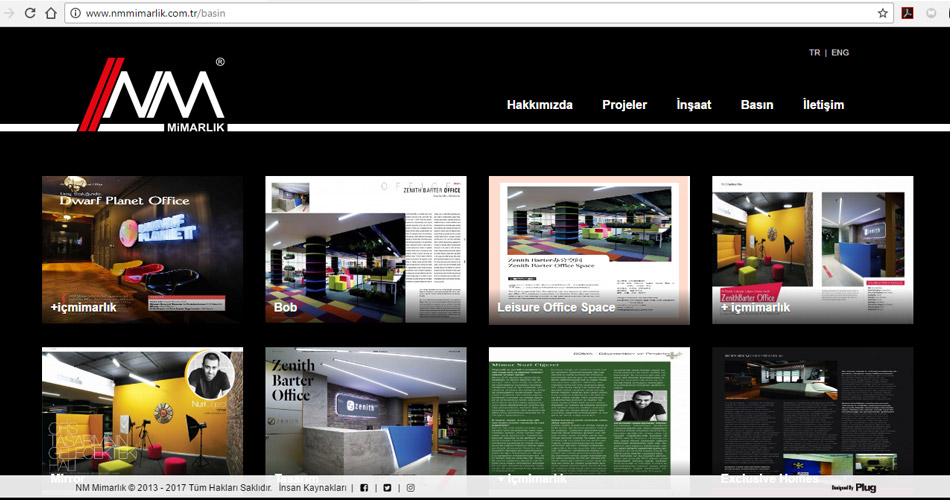Click the grey circular extension icon
This screenshot has width=950, height=500.
click(931, 13)
